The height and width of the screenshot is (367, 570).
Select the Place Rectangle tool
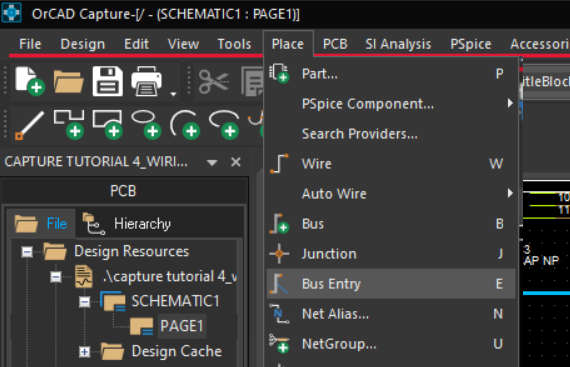(x=108, y=125)
